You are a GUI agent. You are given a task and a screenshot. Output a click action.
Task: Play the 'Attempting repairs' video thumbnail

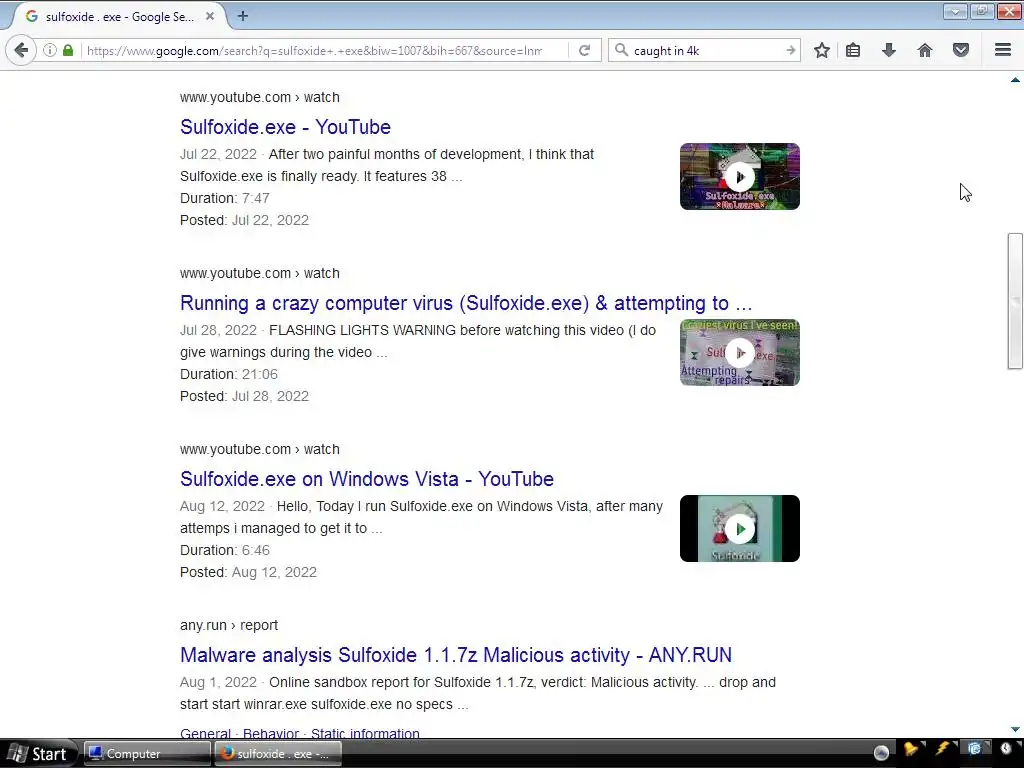(740, 353)
